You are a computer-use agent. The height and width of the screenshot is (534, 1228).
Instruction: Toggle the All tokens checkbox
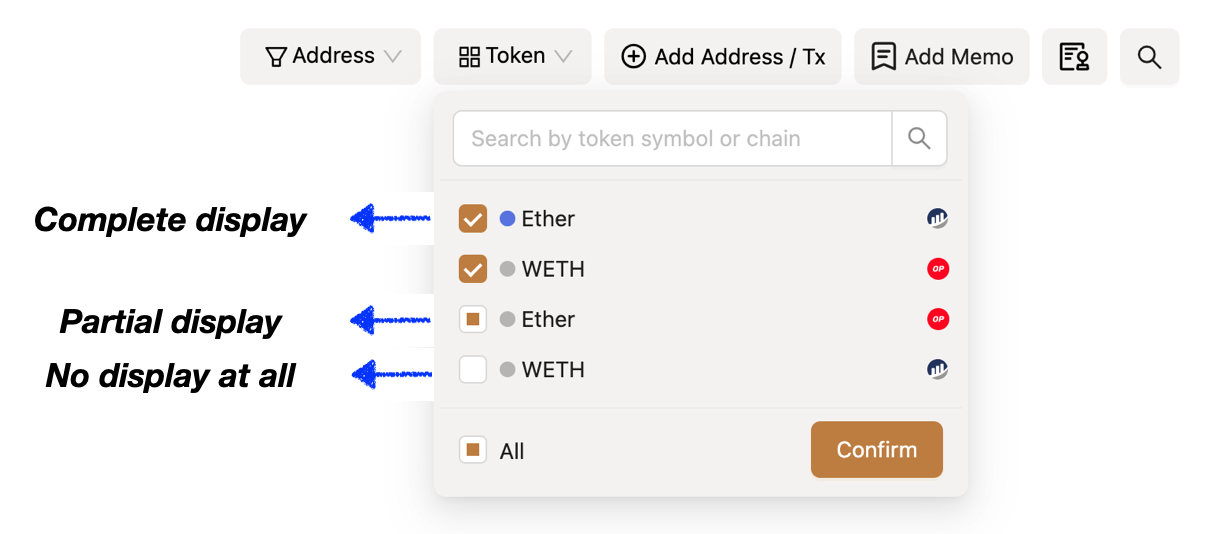(473, 450)
